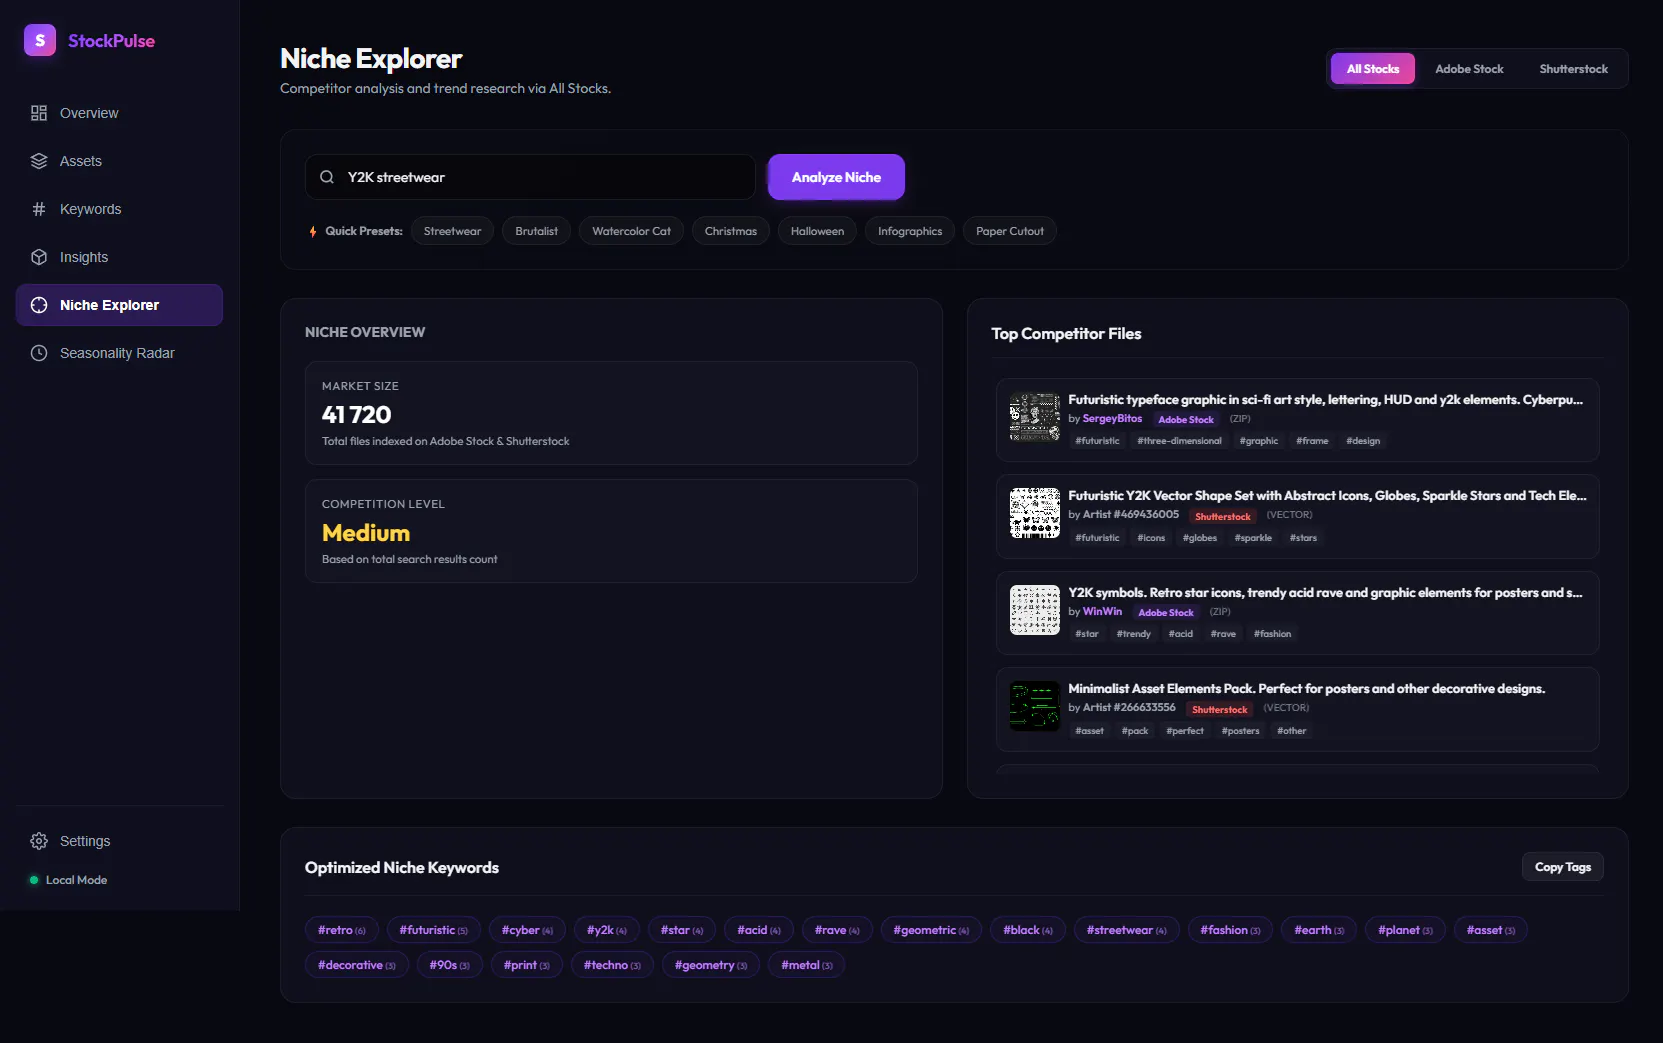Click the #three-dimensional competitor tag
Viewport: 1663px width, 1043px height.
pos(1179,441)
